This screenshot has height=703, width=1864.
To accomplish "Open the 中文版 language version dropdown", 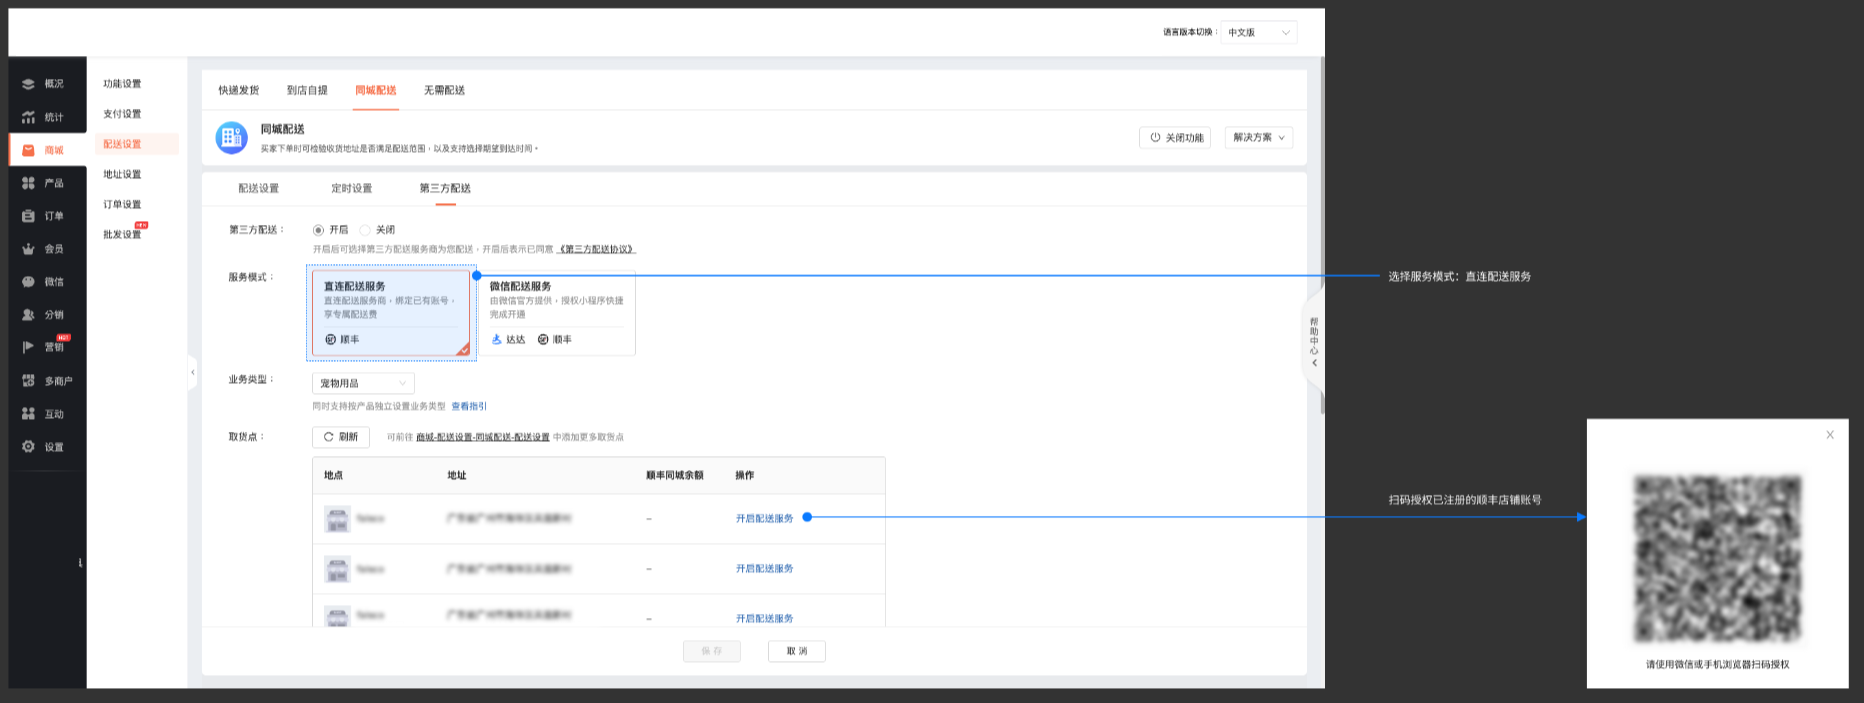I will coord(1258,33).
